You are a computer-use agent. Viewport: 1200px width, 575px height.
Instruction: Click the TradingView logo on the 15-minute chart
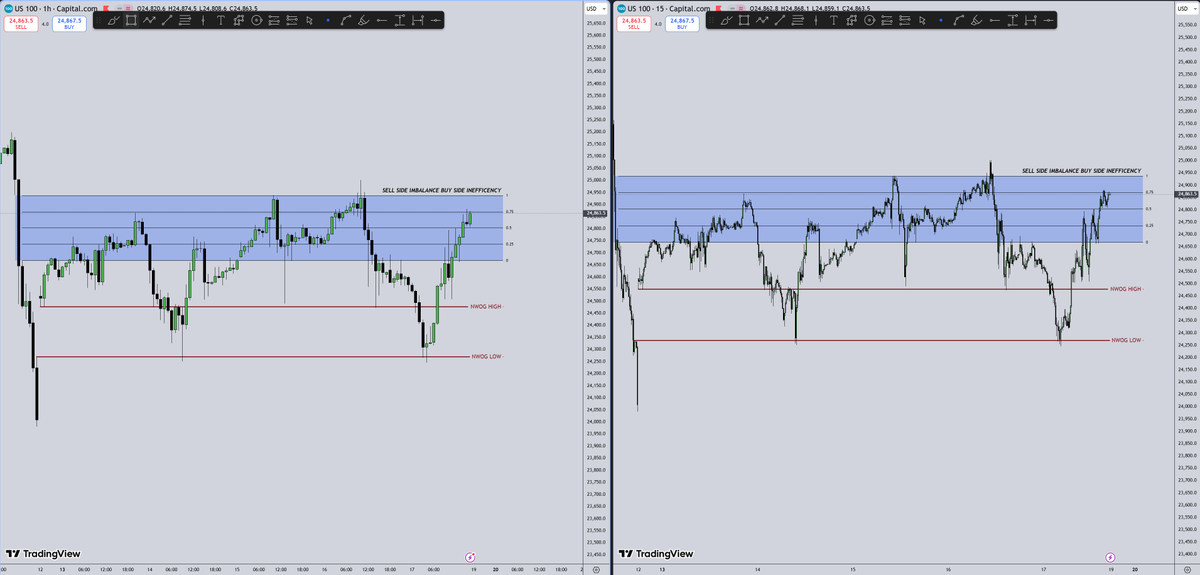[x=656, y=553]
